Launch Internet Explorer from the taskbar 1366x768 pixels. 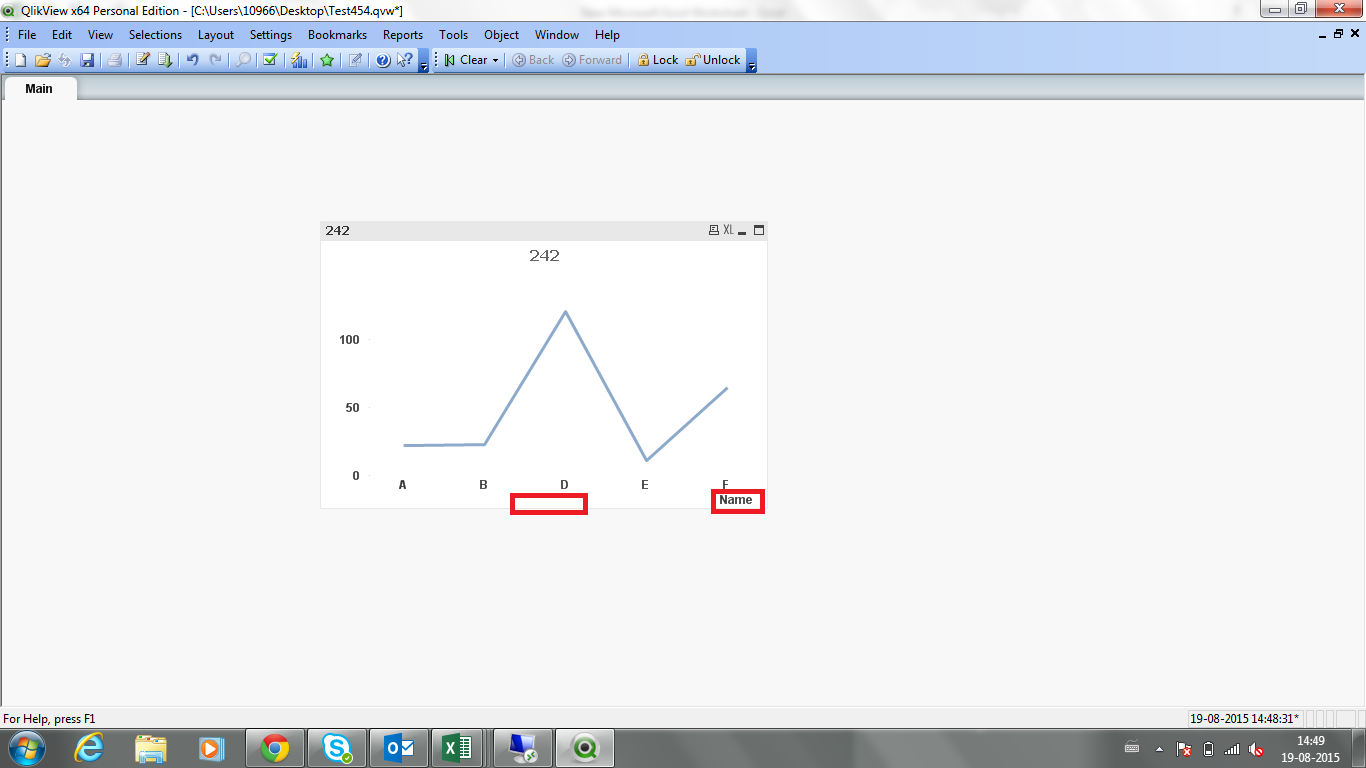(x=90, y=748)
